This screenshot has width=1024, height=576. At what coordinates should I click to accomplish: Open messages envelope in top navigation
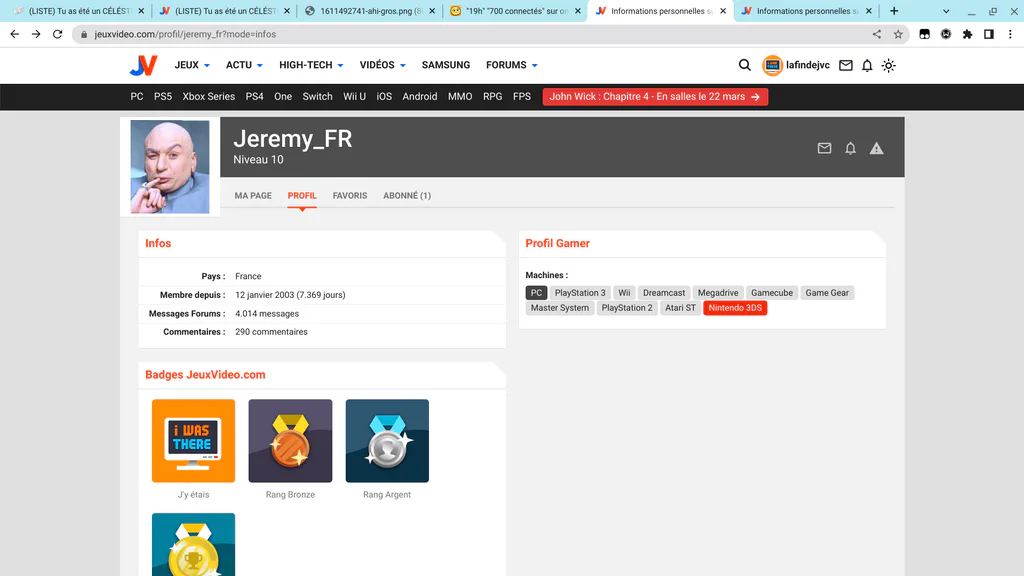pos(846,65)
